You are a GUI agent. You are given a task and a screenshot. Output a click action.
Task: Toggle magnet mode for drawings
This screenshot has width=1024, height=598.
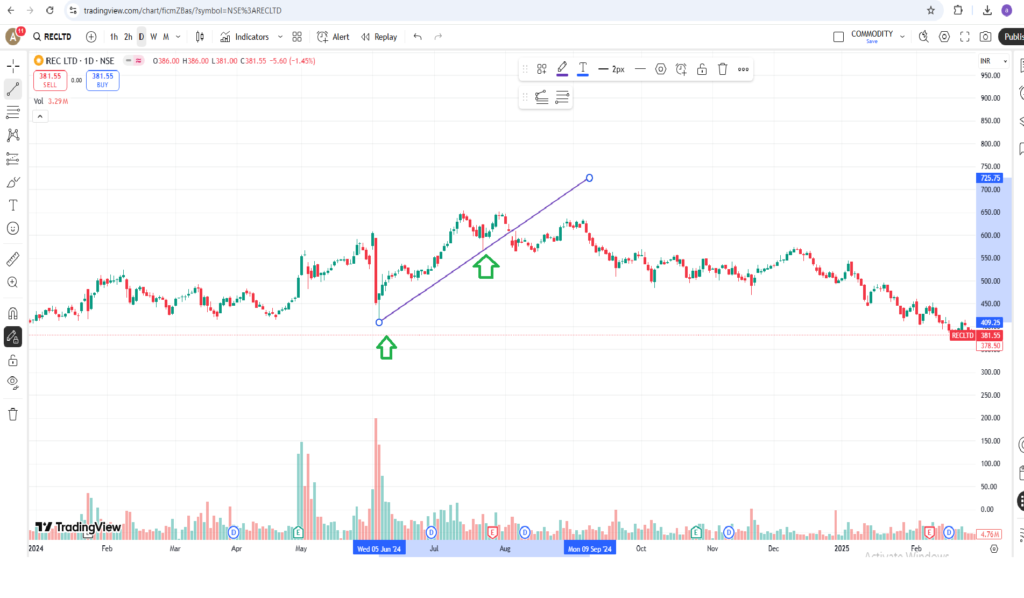(x=13, y=313)
